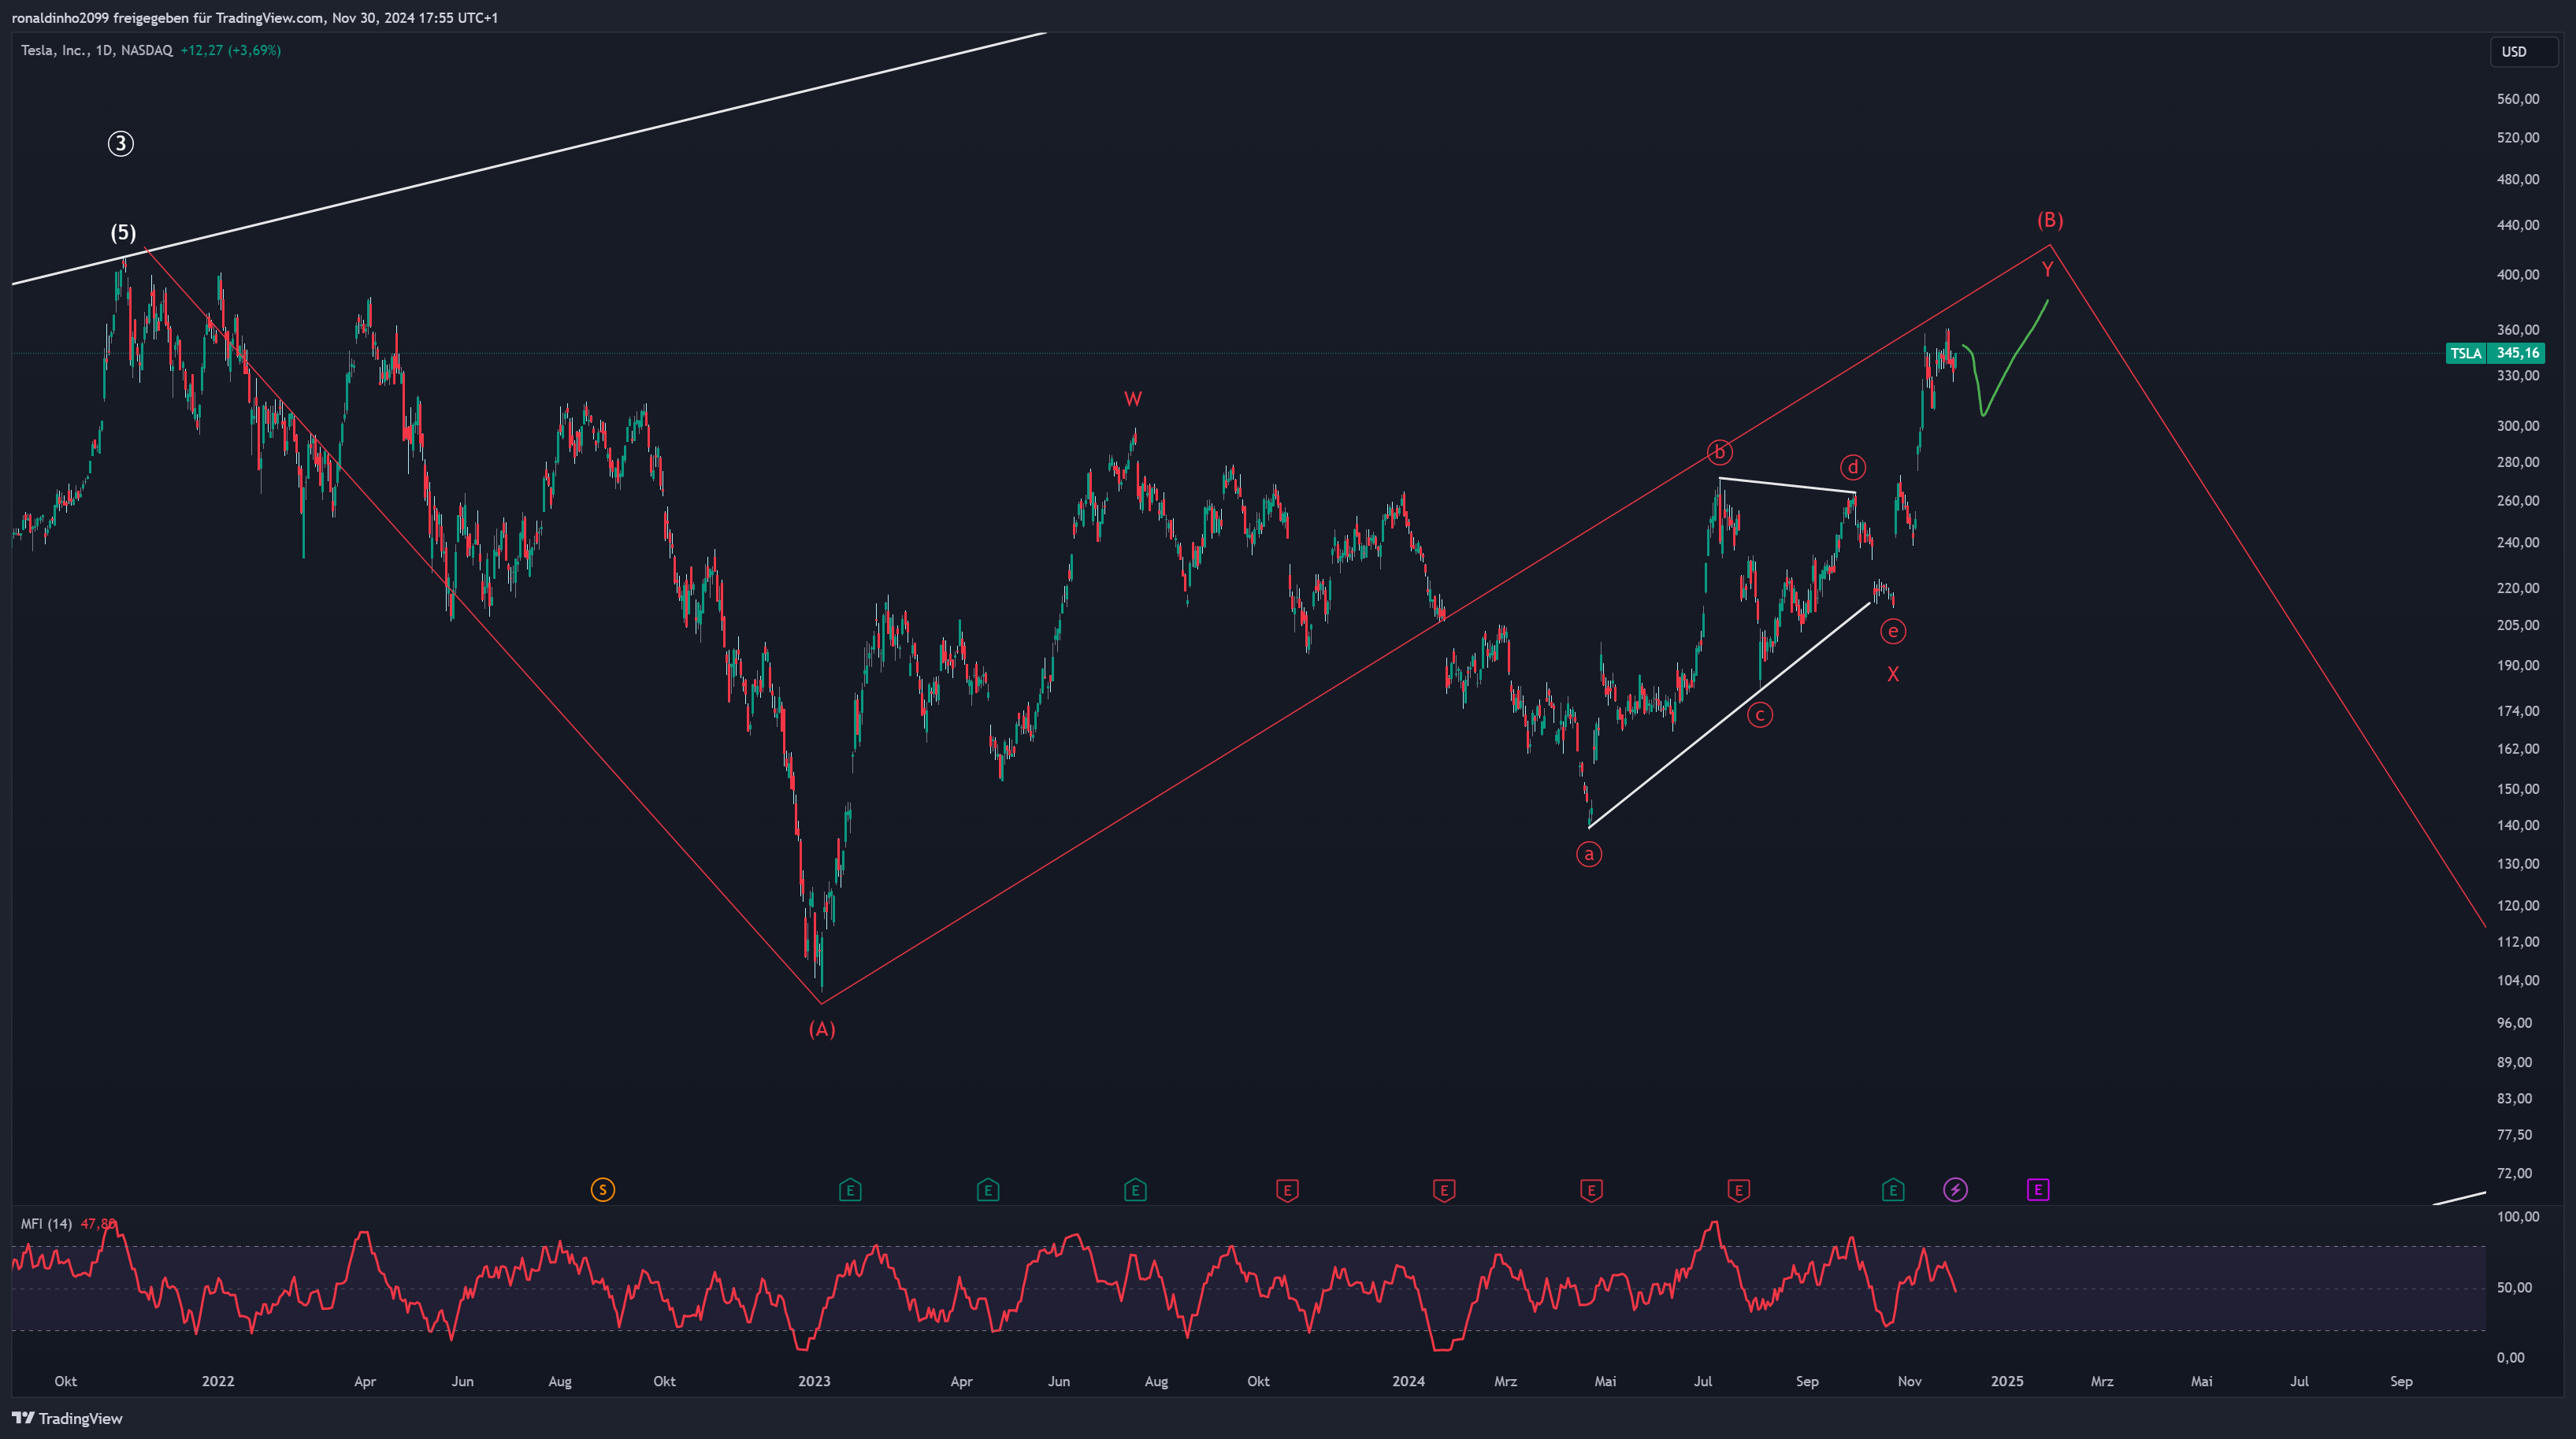Click the circled red 'b' wave label

tap(1719, 453)
